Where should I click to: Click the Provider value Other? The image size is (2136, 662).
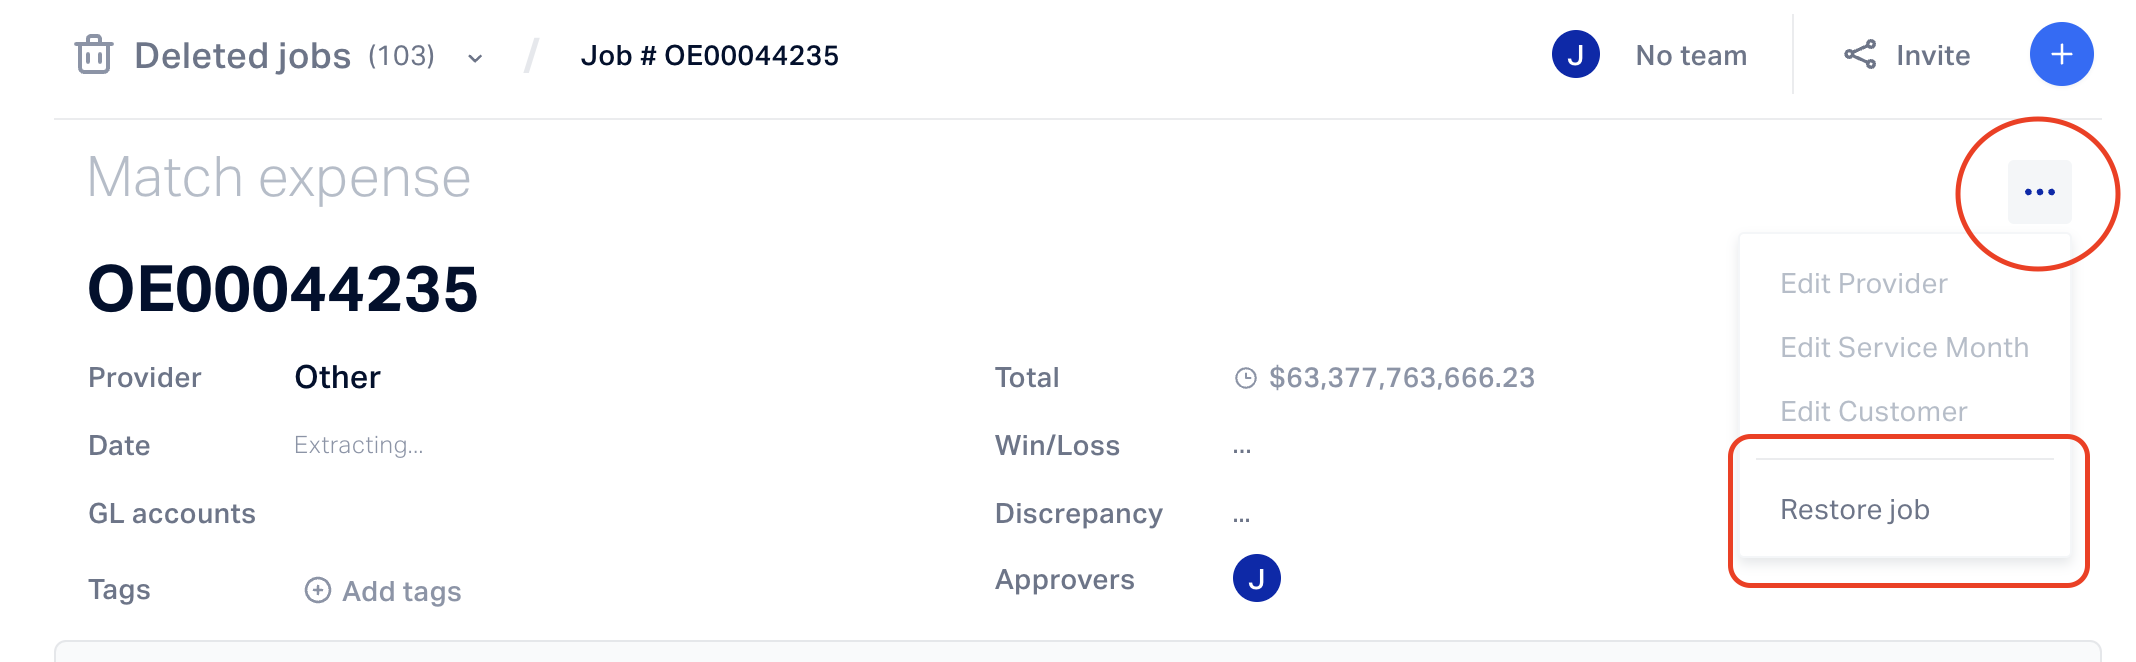pyautogui.click(x=337, y=377)
